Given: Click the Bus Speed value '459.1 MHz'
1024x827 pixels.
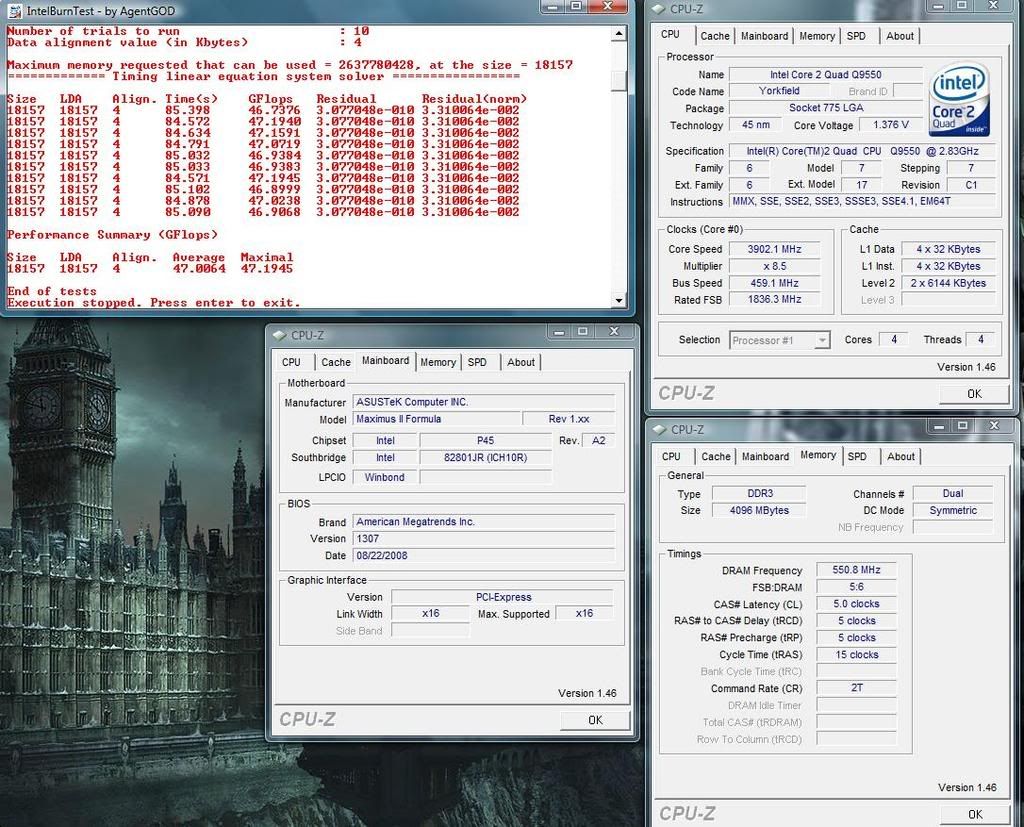Looking at the screenshot, I should click(x=775, y=283).
